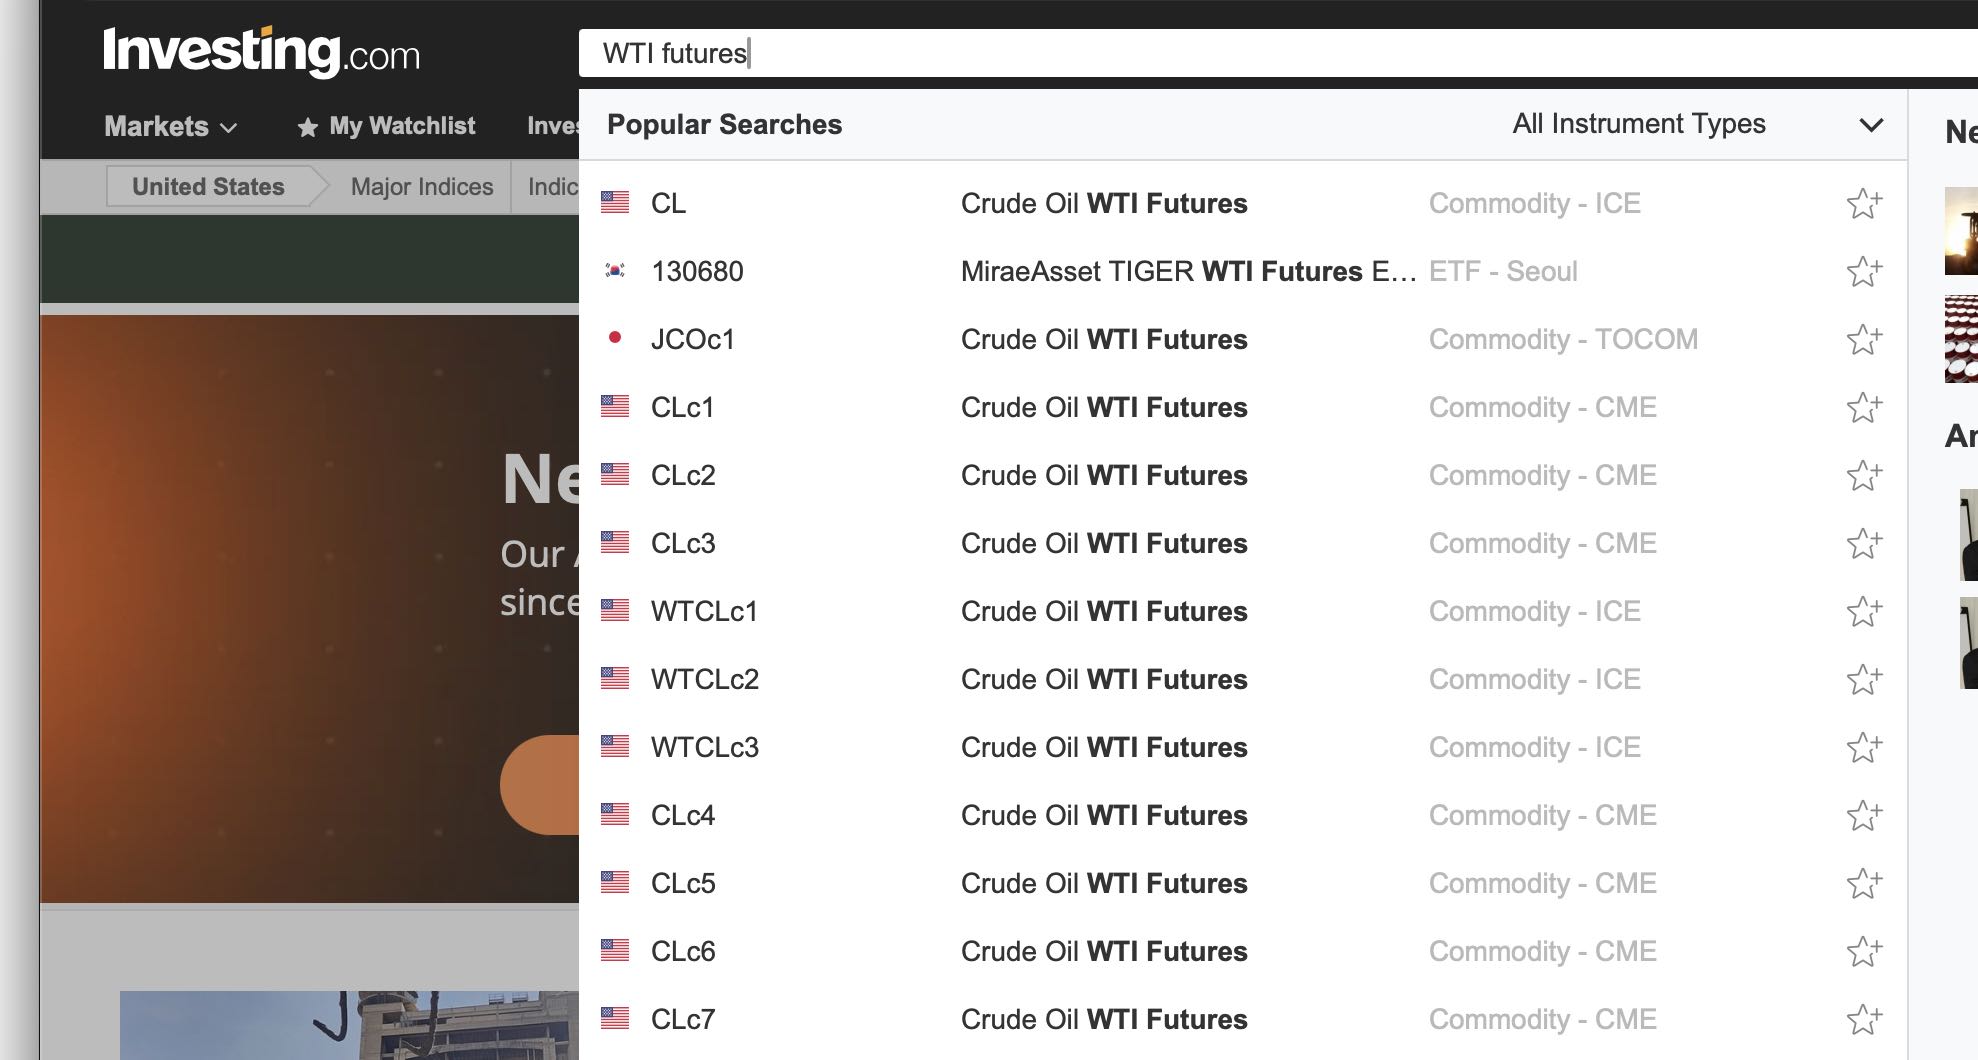The height and width of the screenshot is (1060, 1978).
Task: Open My Watchlist menu item
Action: (387, 127)
